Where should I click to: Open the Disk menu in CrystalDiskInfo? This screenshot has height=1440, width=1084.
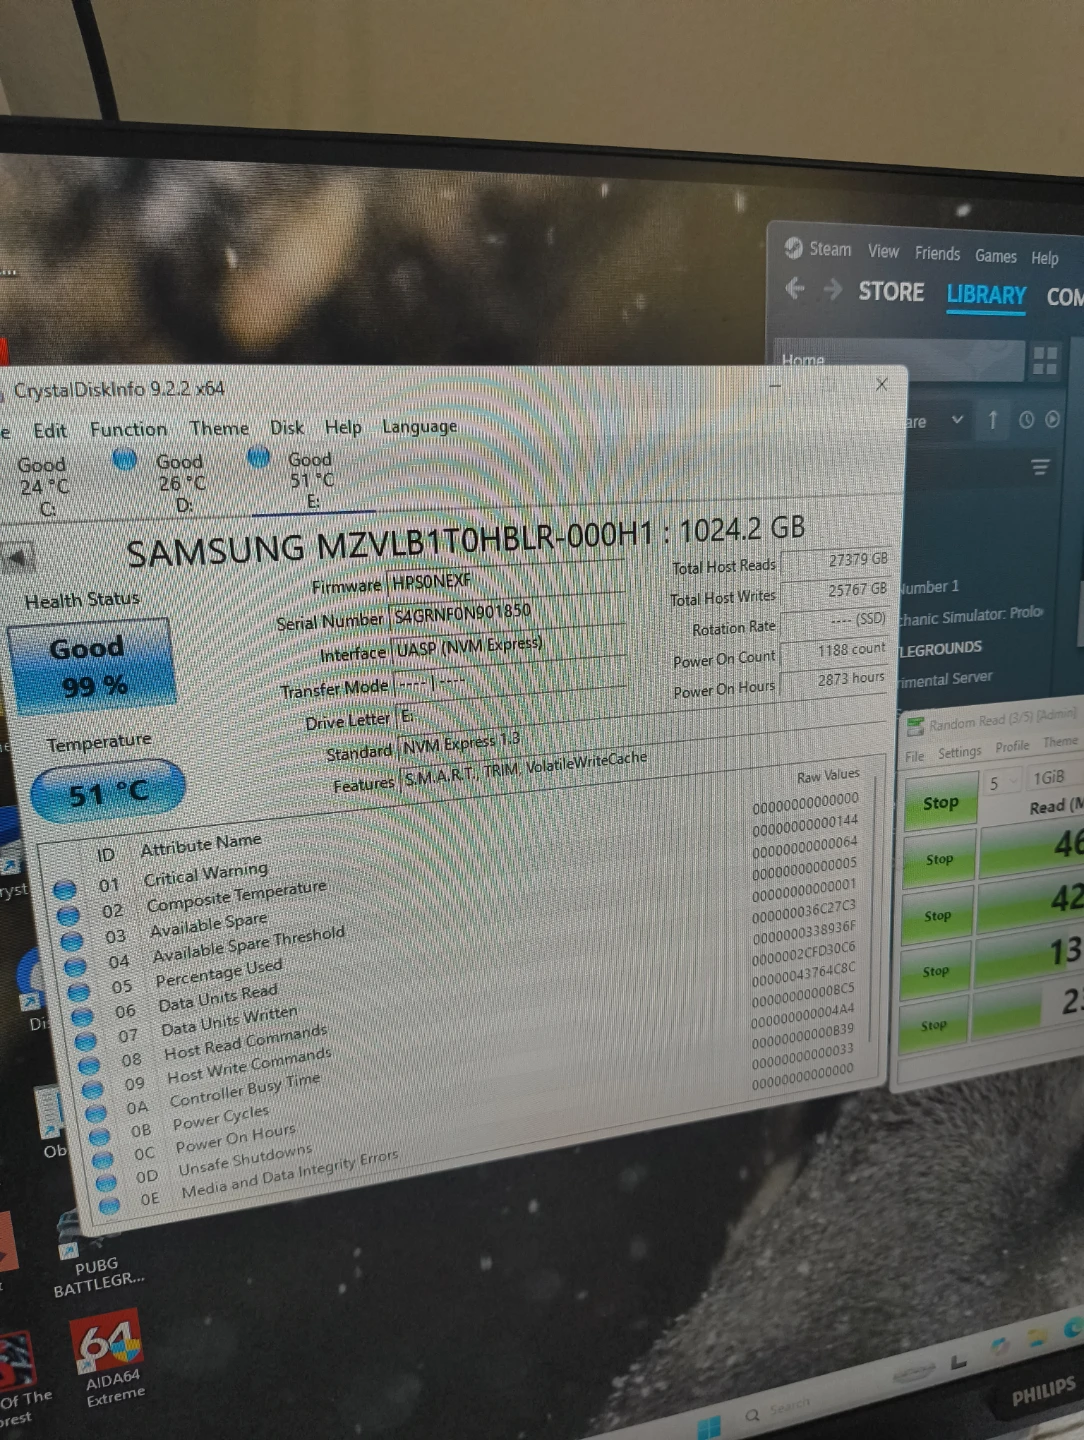[x=287, y=427]
